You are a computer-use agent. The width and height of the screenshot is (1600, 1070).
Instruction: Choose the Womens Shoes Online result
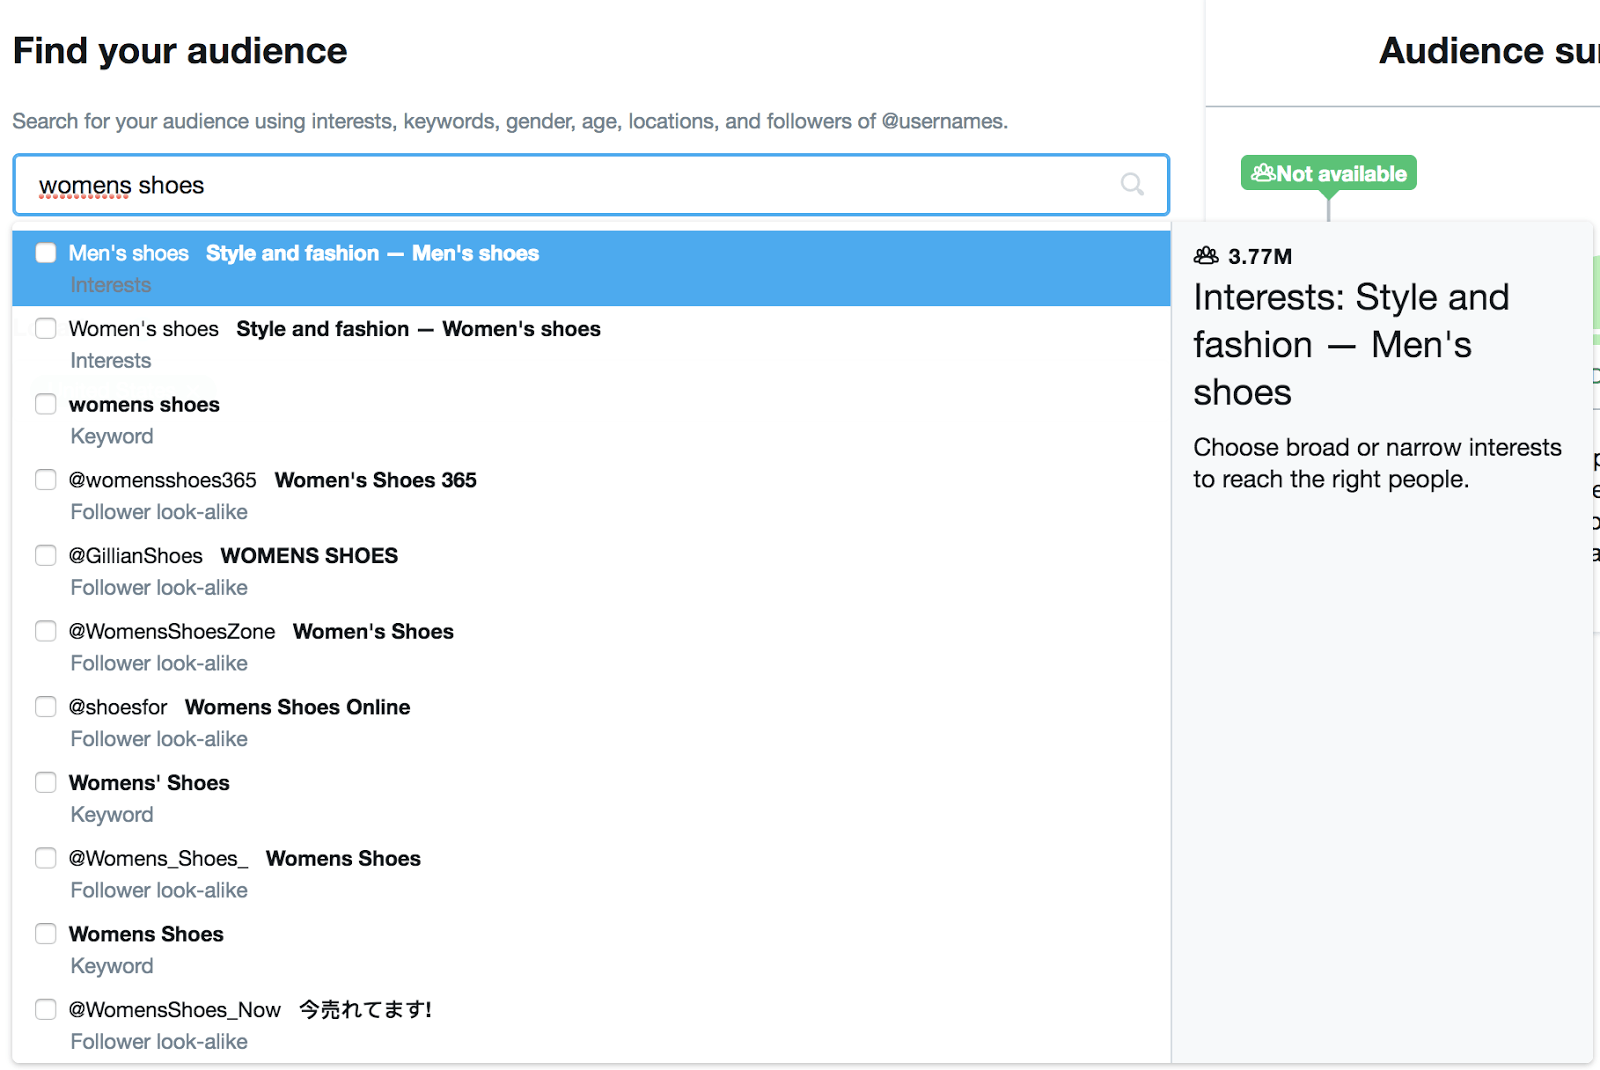click(297, 707)
